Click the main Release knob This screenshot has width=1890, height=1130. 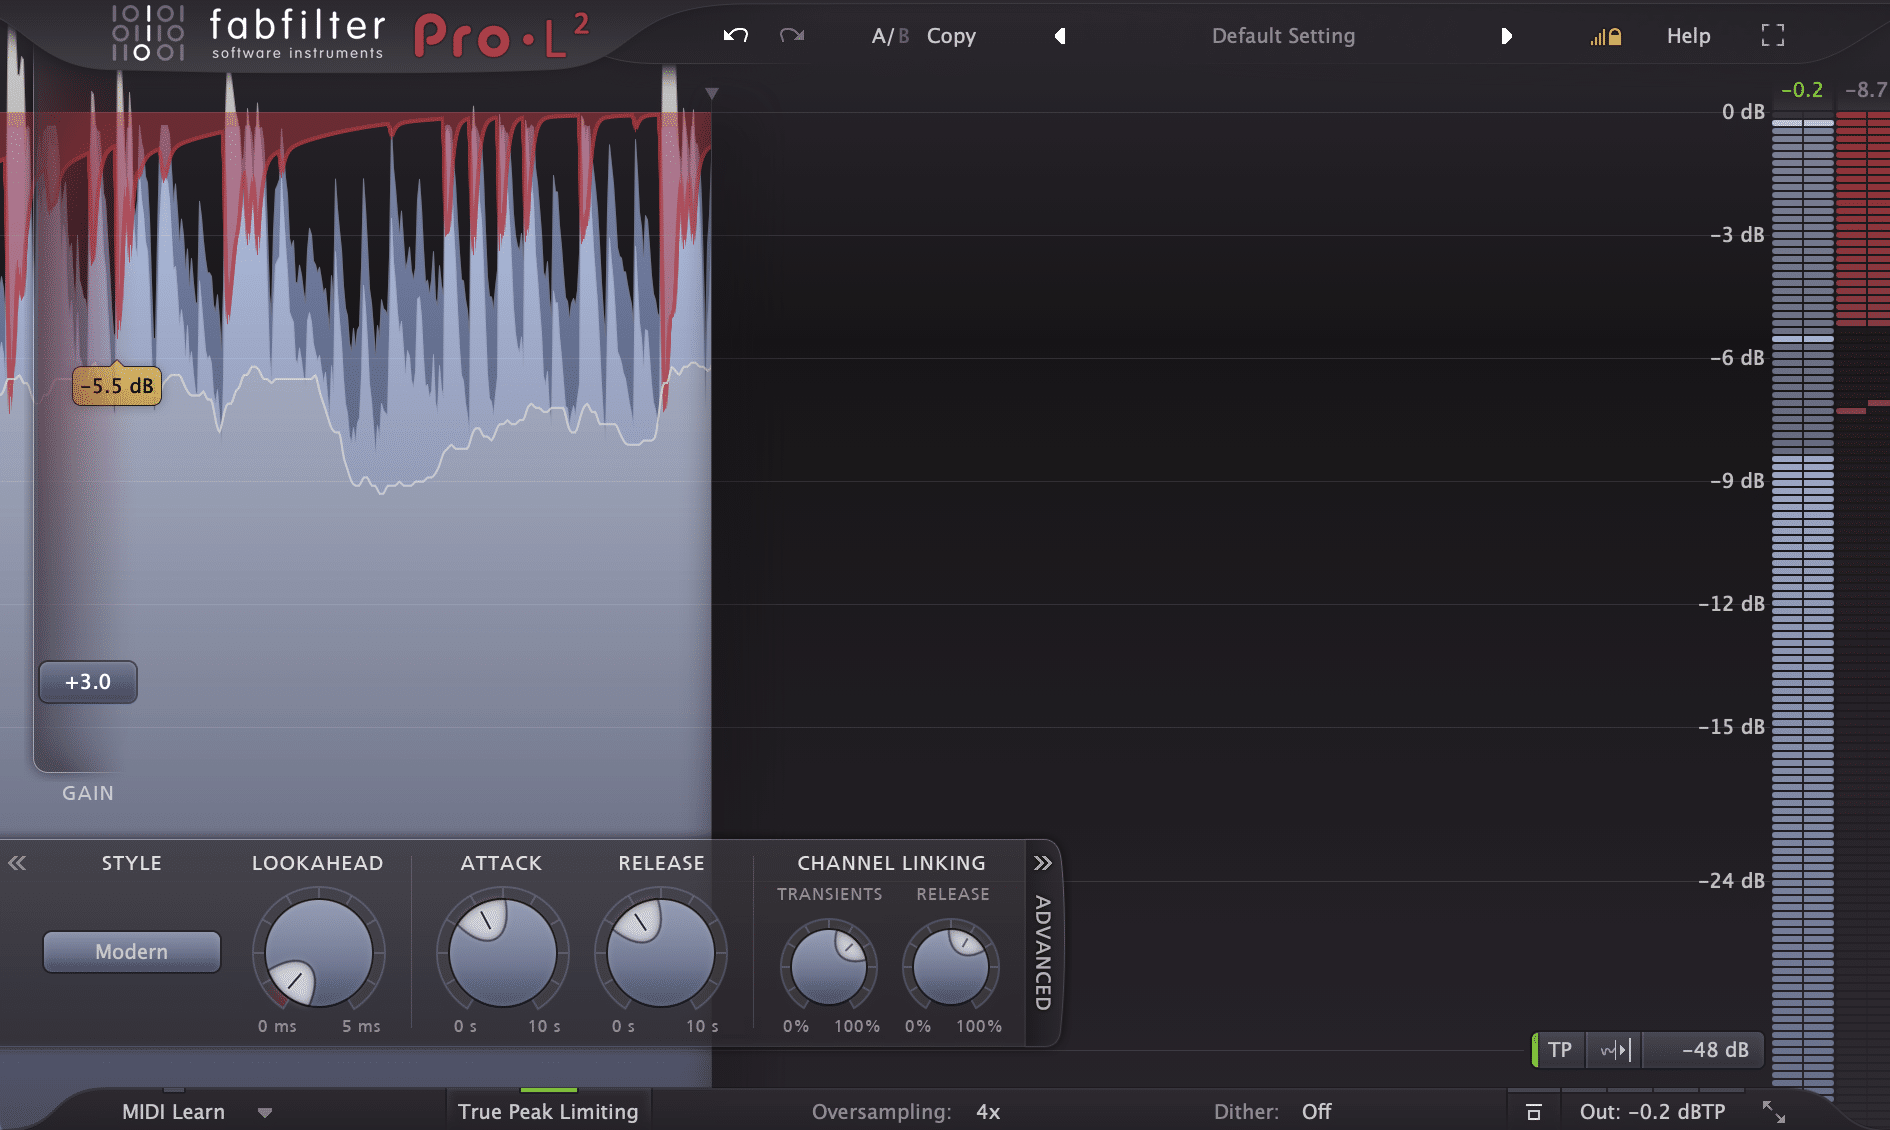click(660, 952)
